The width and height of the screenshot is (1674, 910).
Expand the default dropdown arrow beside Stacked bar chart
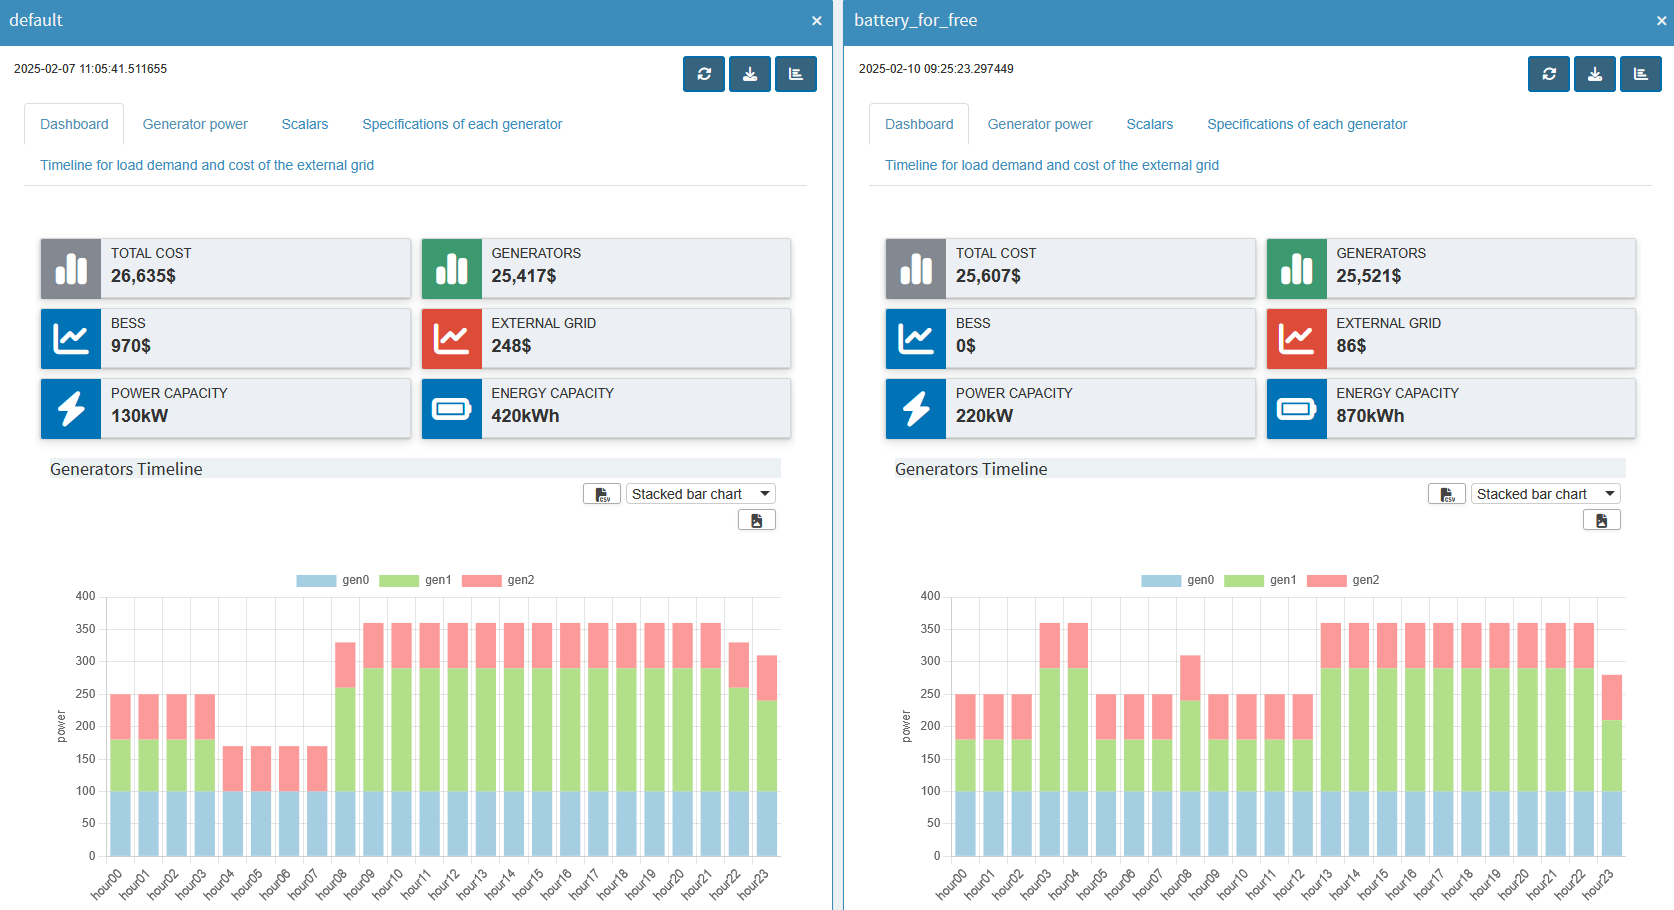(764, 493)
